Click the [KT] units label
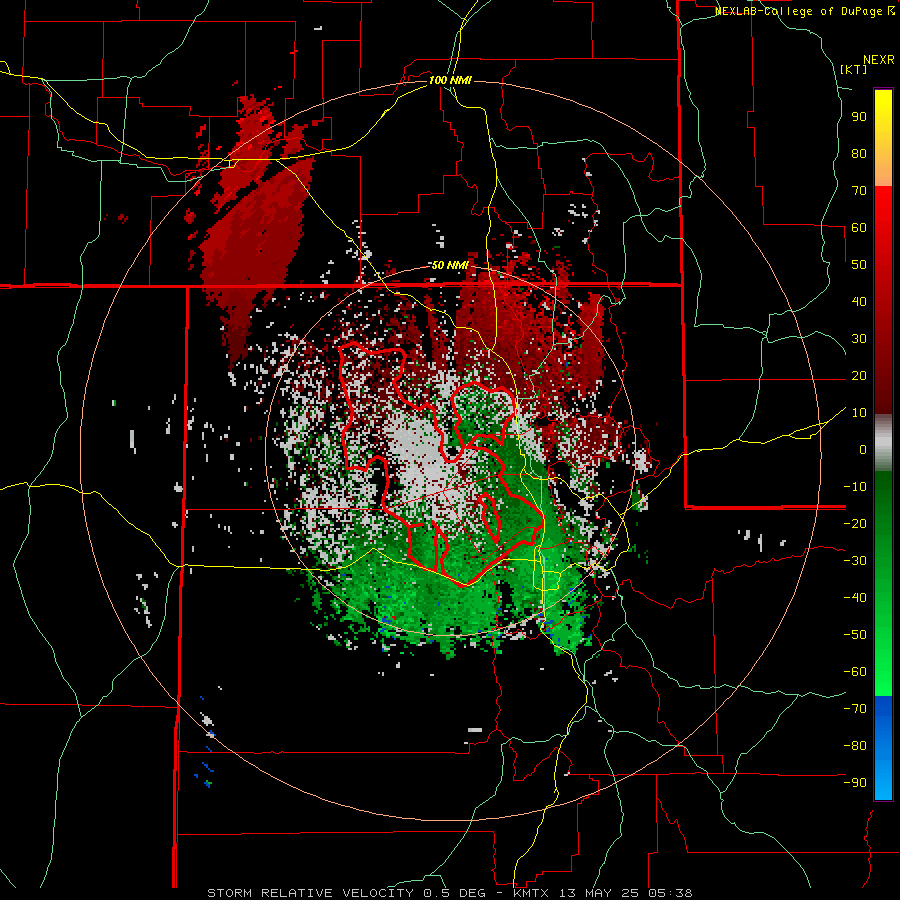This screenshot has width=900, height=900. tap(853, 69)
